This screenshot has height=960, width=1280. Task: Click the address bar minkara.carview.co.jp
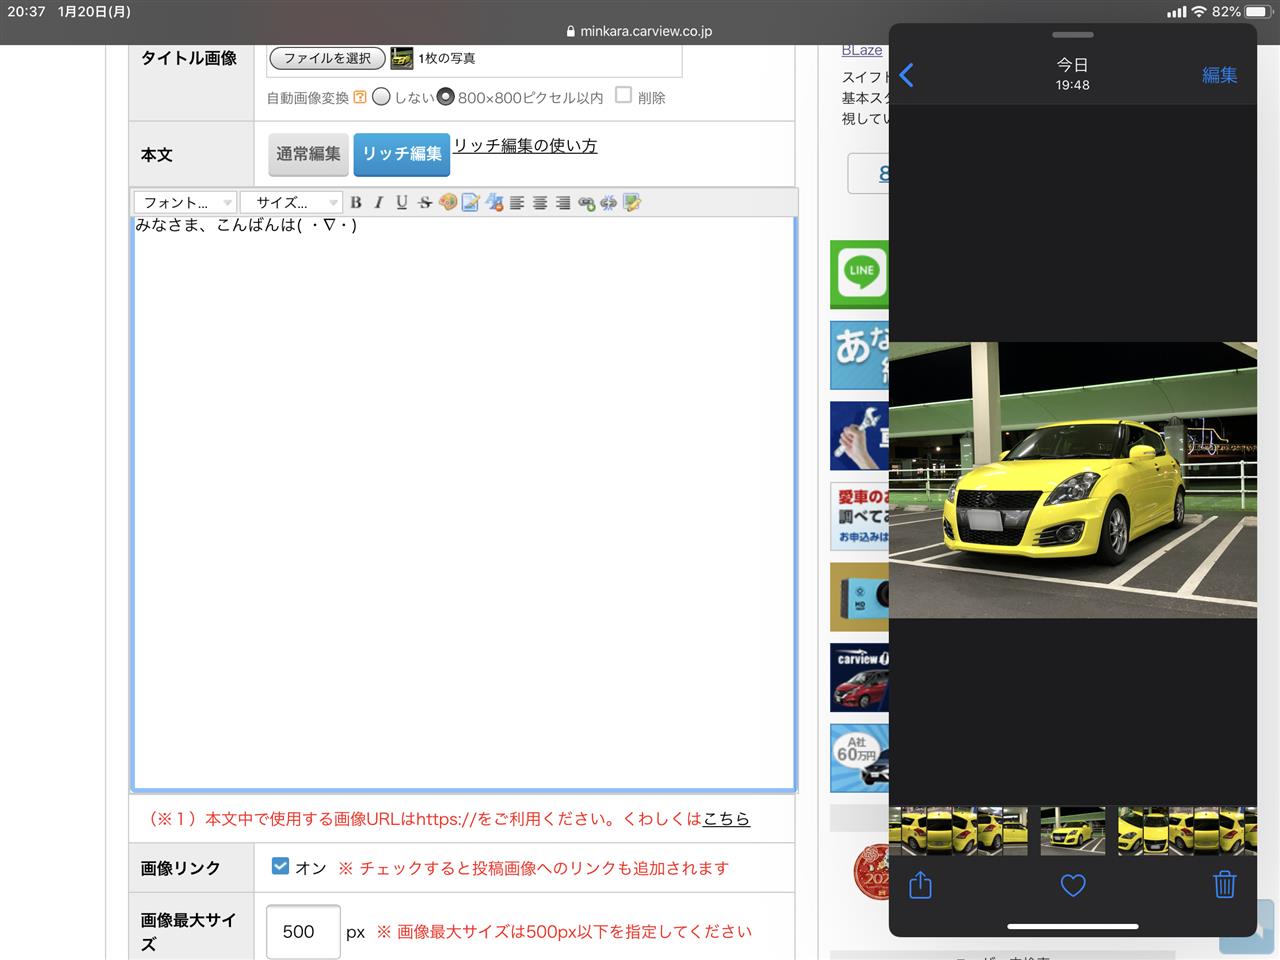(646, 31)
